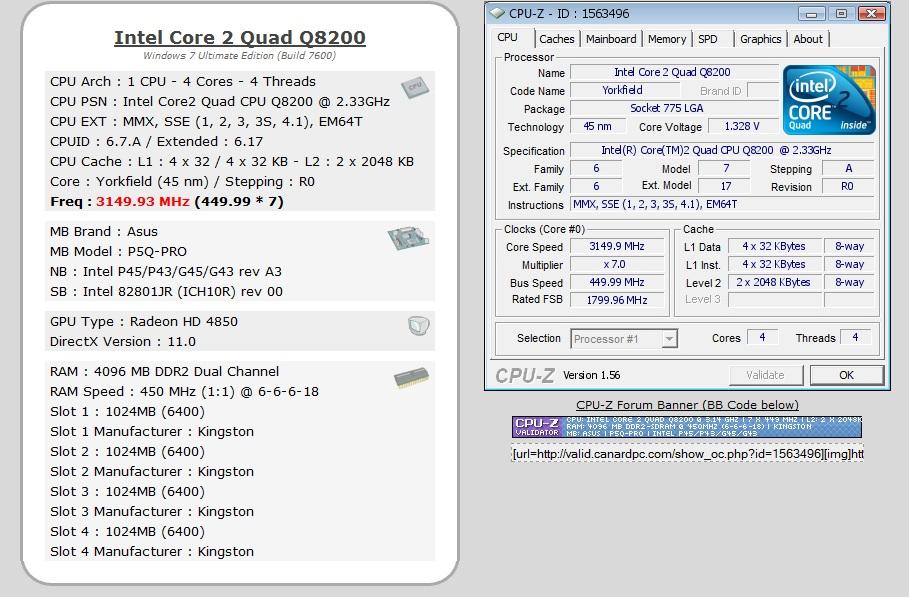Click the CPU-Z title bar app icon

(497, 13)
